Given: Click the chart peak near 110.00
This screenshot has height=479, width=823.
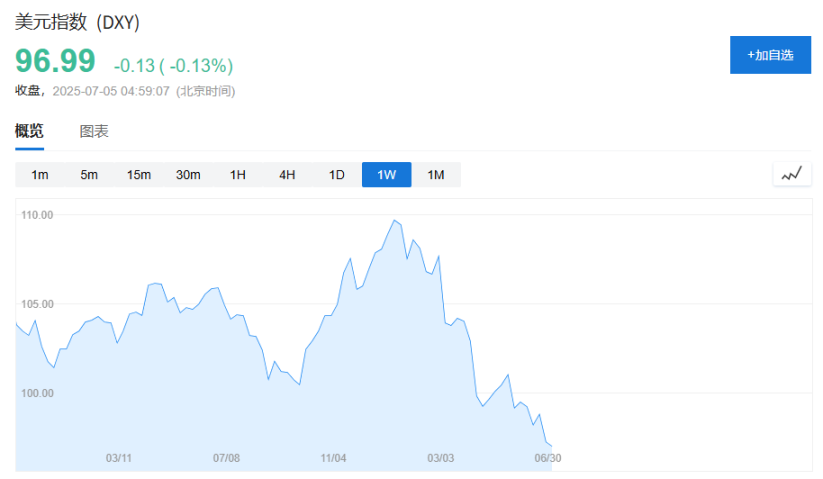Looking at the screenshot, I should coord(395,221).
